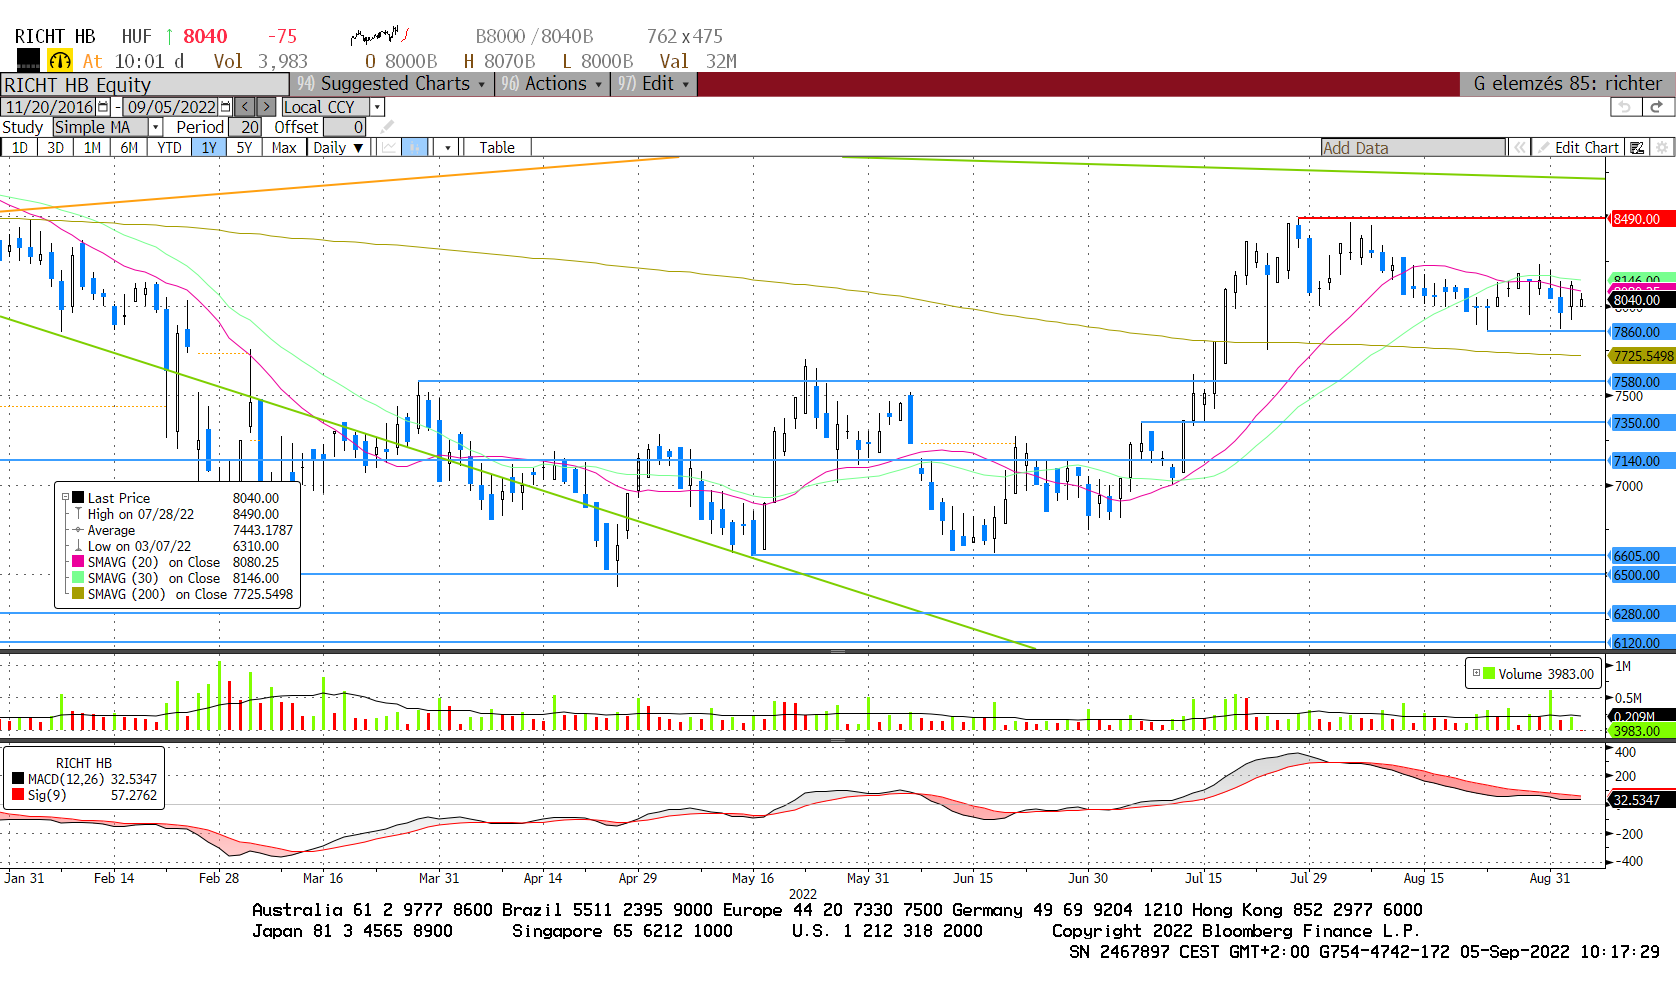Expand the Local CCY currency dropdown

pos(377,107)
